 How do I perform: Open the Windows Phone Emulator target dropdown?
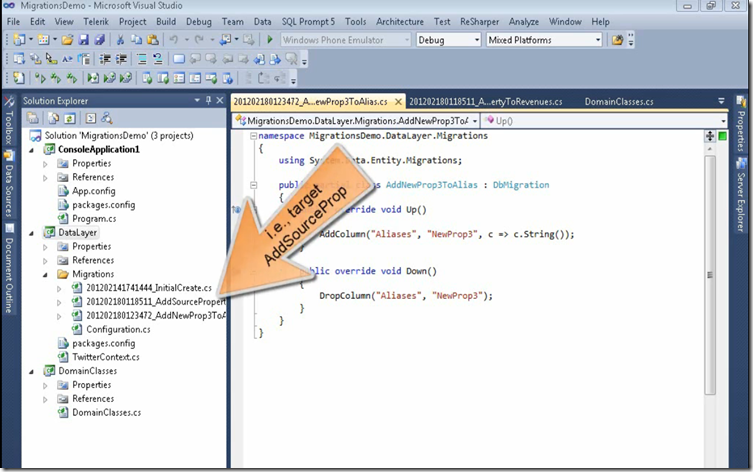345,40
